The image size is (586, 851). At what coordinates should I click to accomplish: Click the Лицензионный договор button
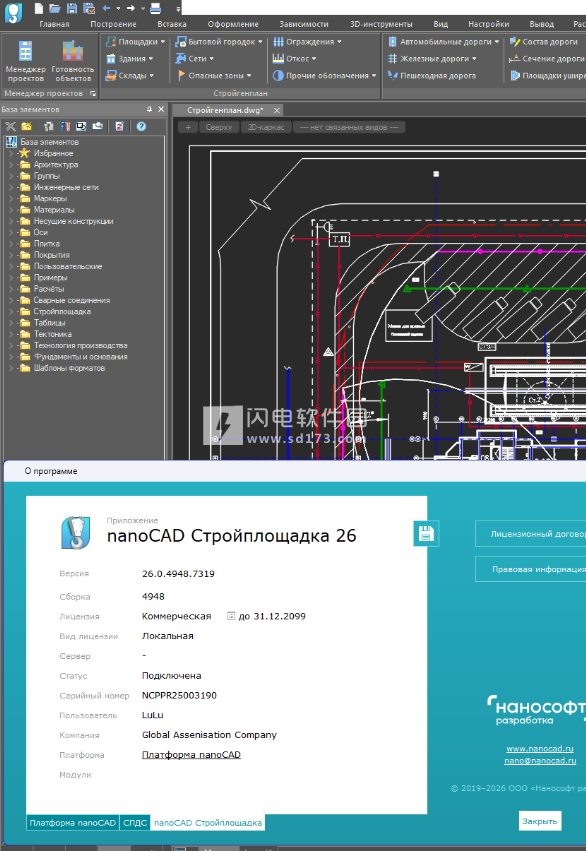pos(531,534)
